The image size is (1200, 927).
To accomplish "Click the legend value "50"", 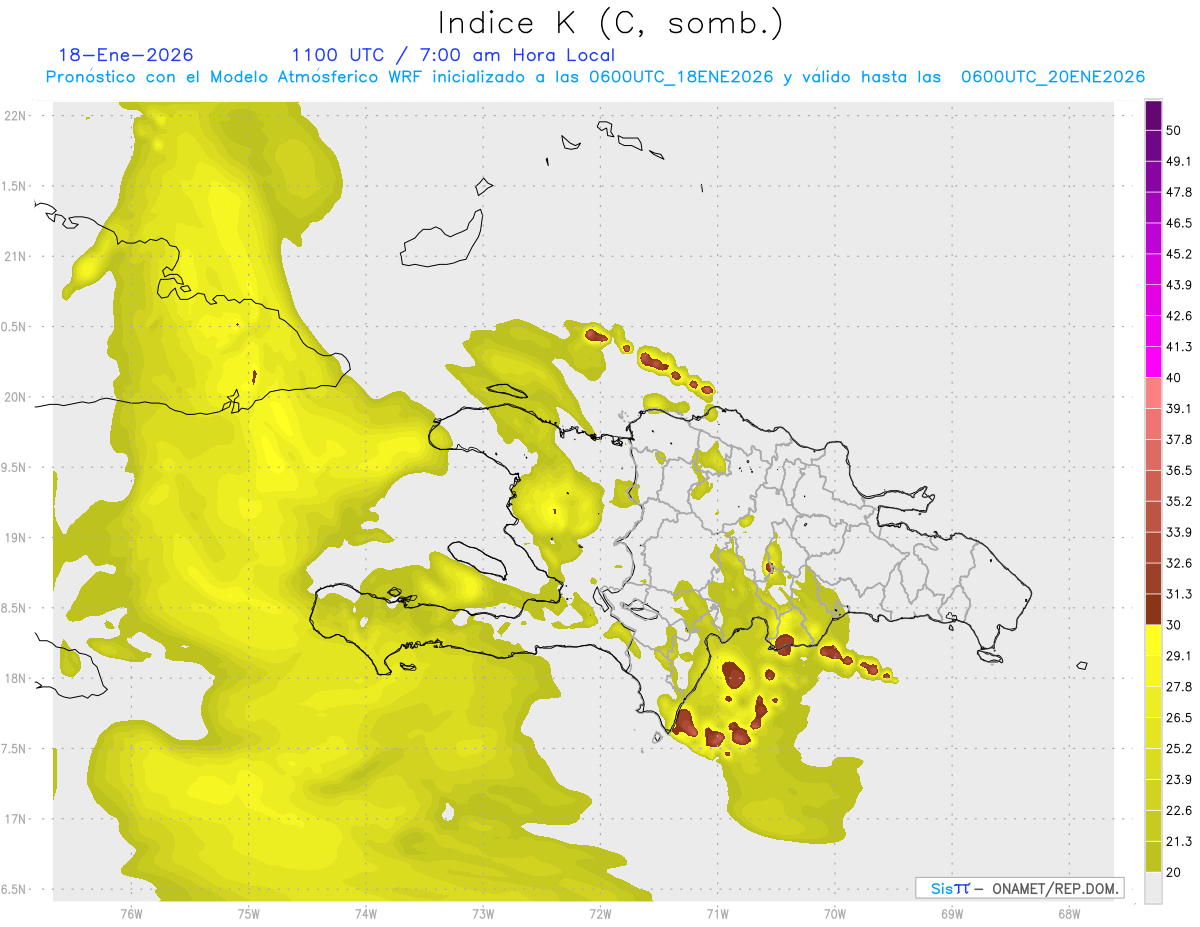I will [x=1174, y=131].
